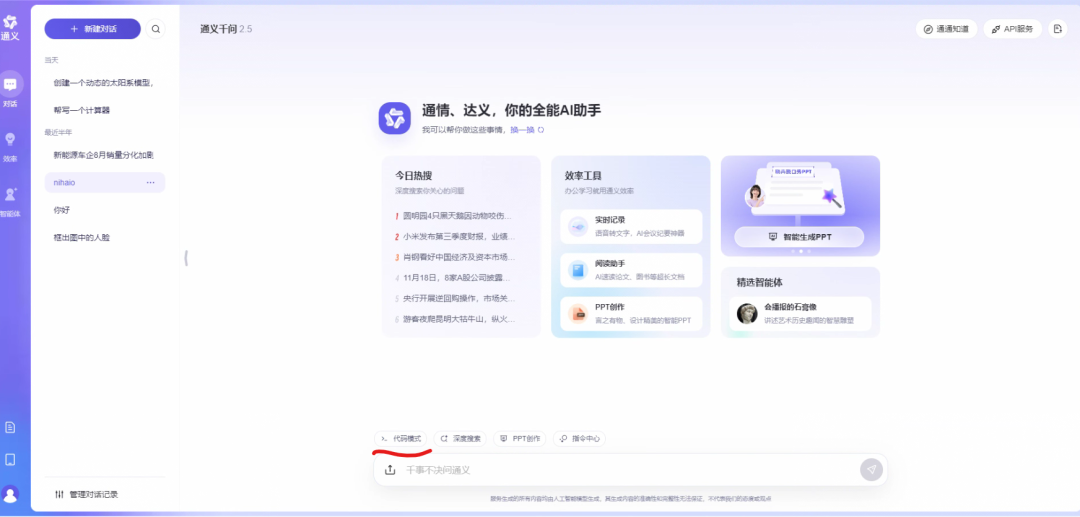Open the 阅读助手 tool card
This screenshot has width=1080, height=517.
[631, 270]
